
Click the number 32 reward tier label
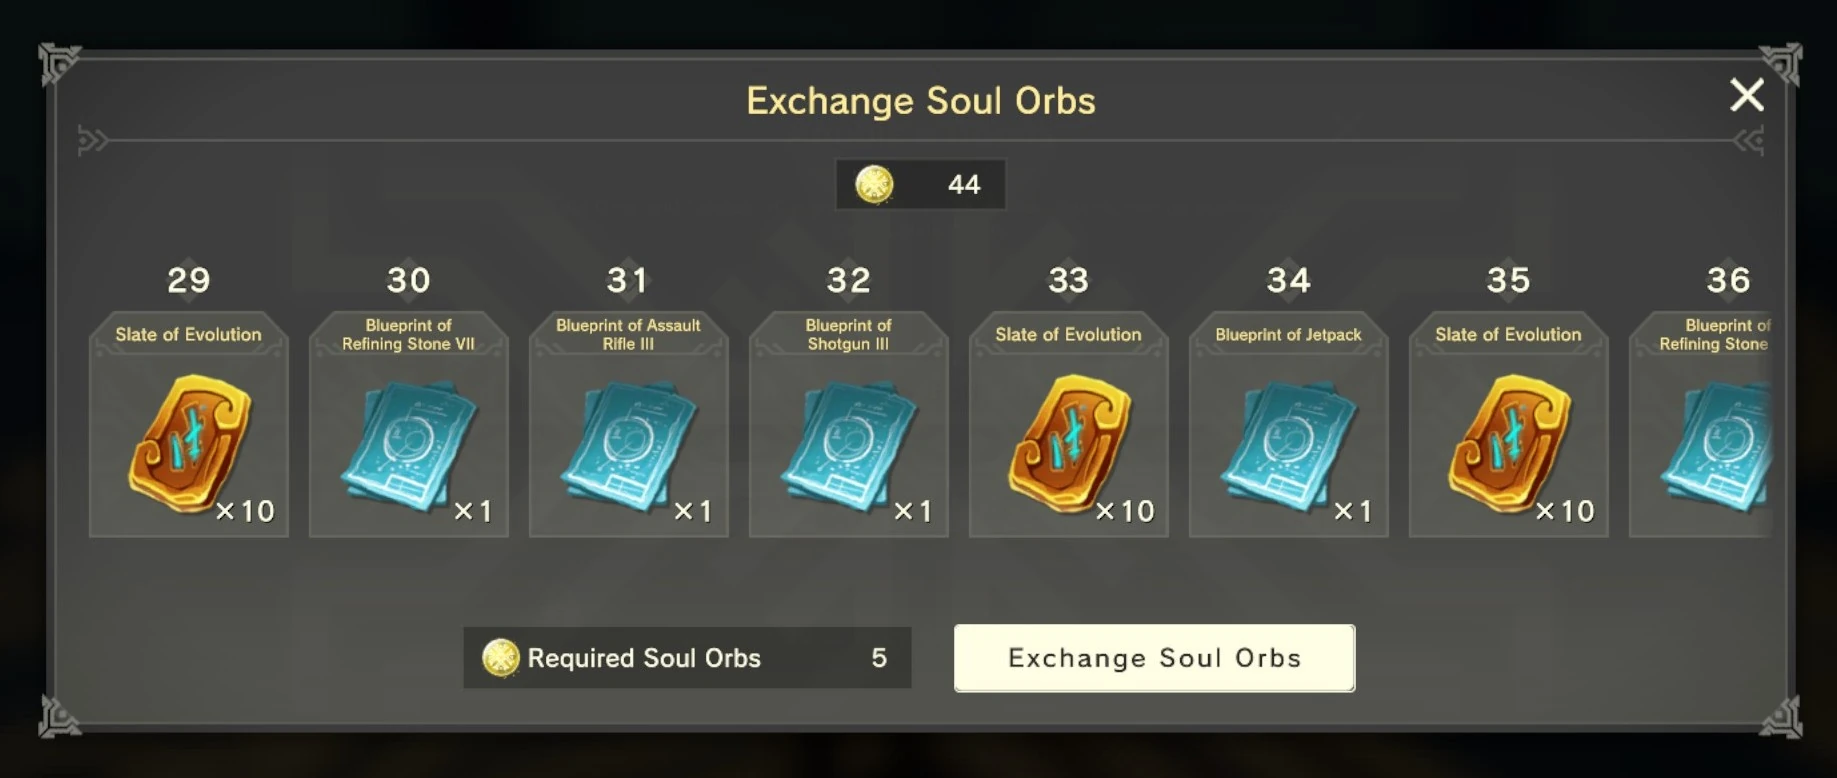coord(848,280)
